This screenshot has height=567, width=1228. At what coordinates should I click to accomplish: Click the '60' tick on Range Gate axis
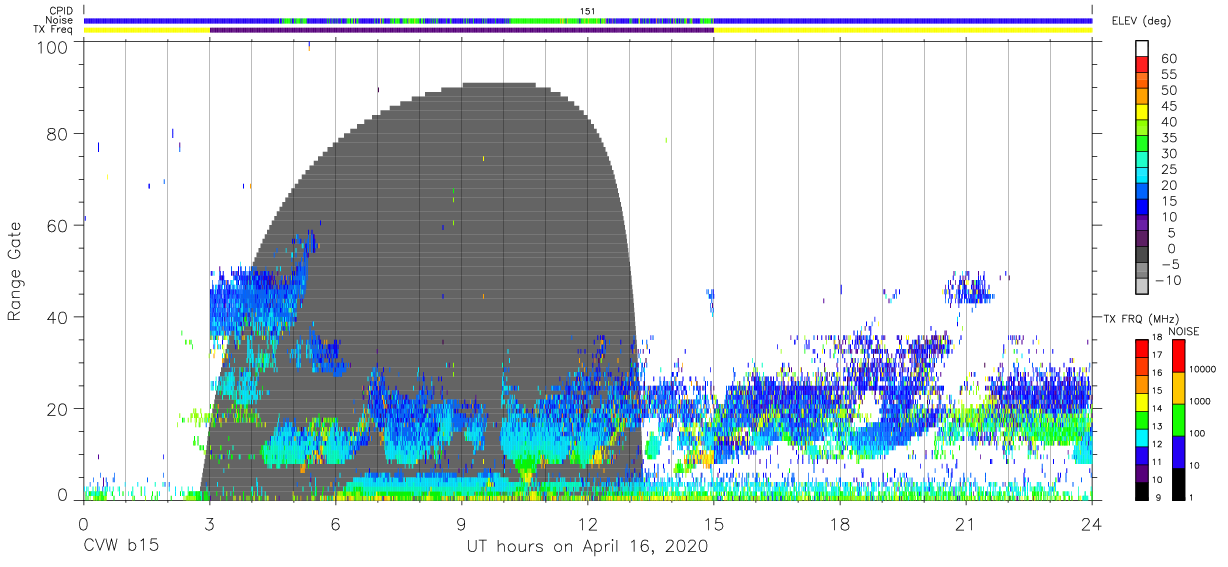[60, 226]
